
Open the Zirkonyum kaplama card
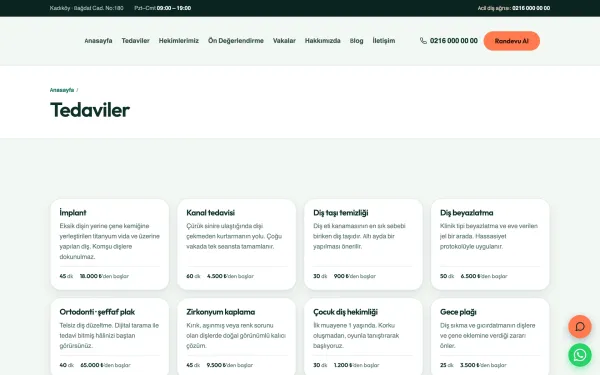(236, 337)
